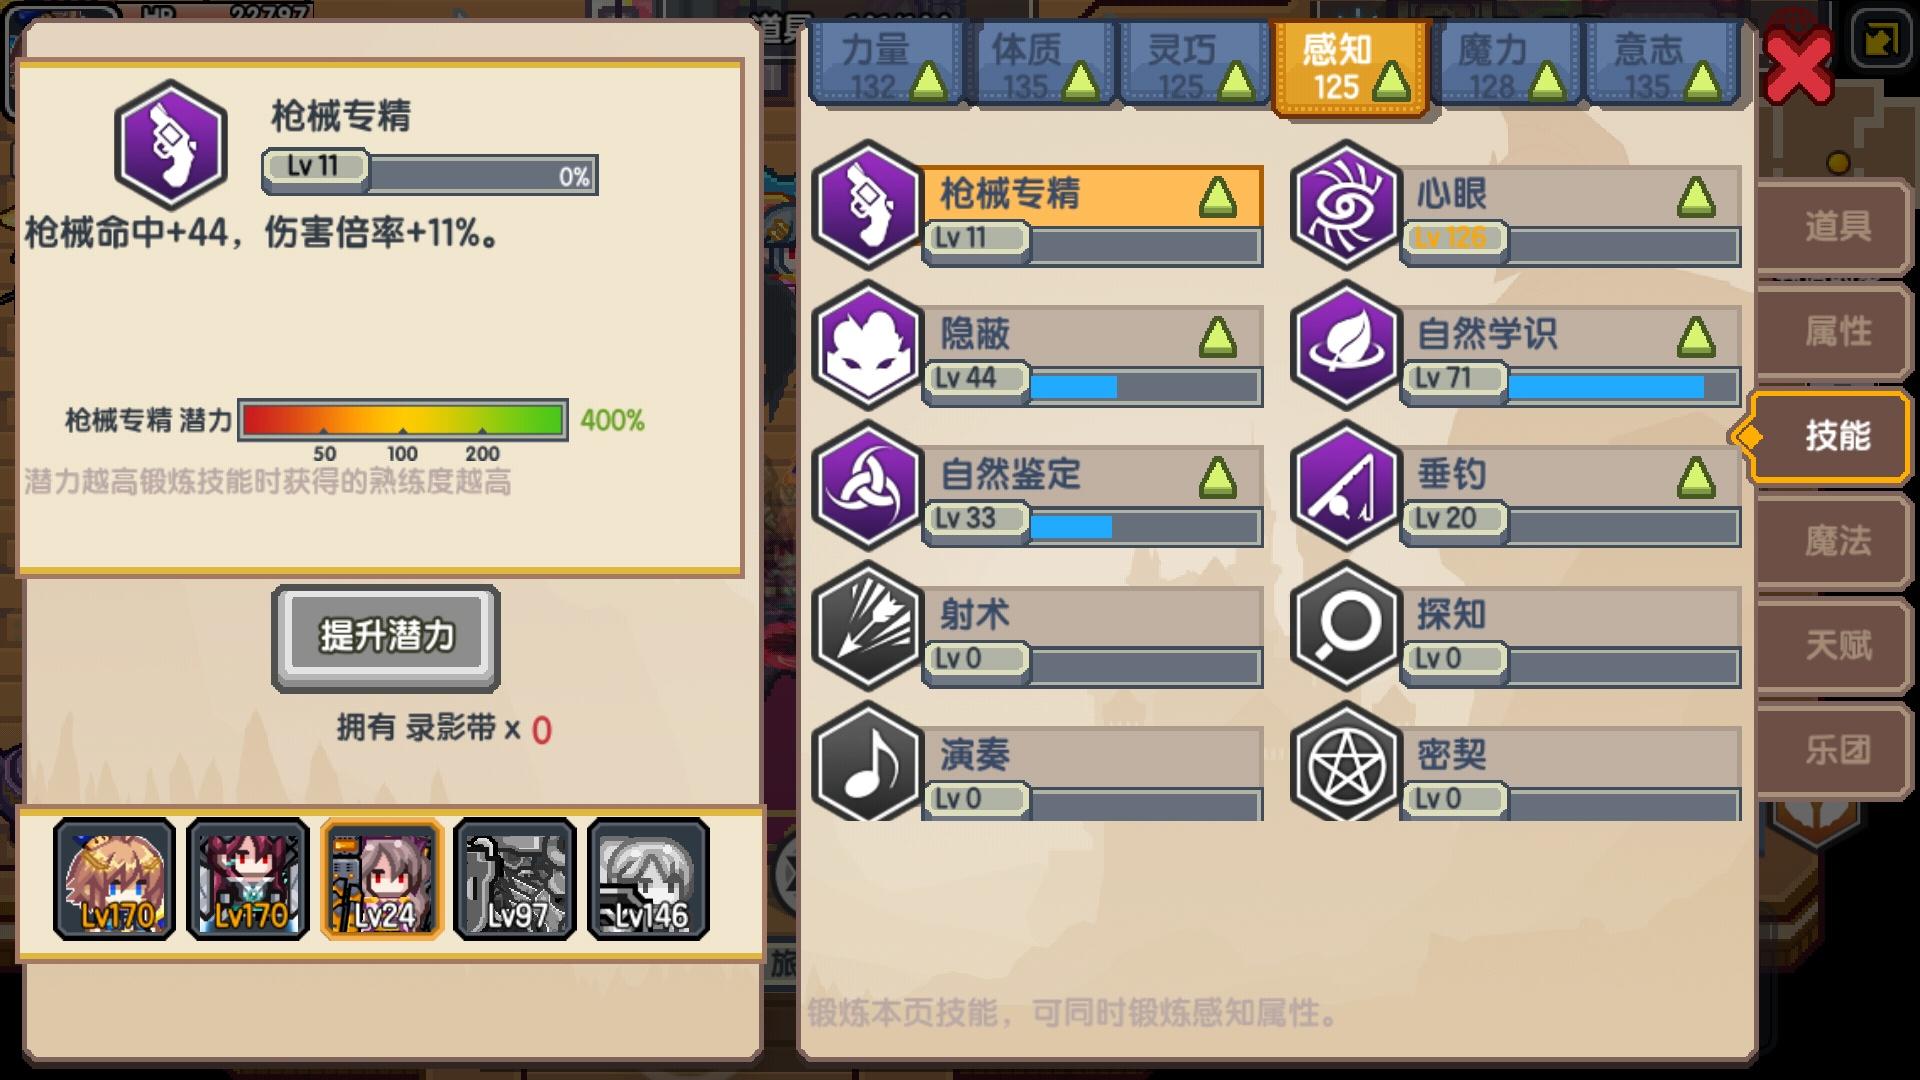
Task: Select the 演奏 music note icon
Action: point(867,762)
